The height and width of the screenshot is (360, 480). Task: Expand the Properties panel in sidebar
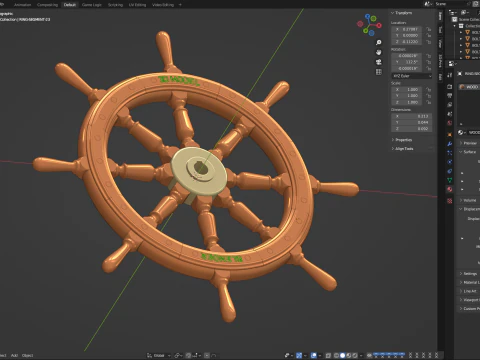[x=401, y=140]
